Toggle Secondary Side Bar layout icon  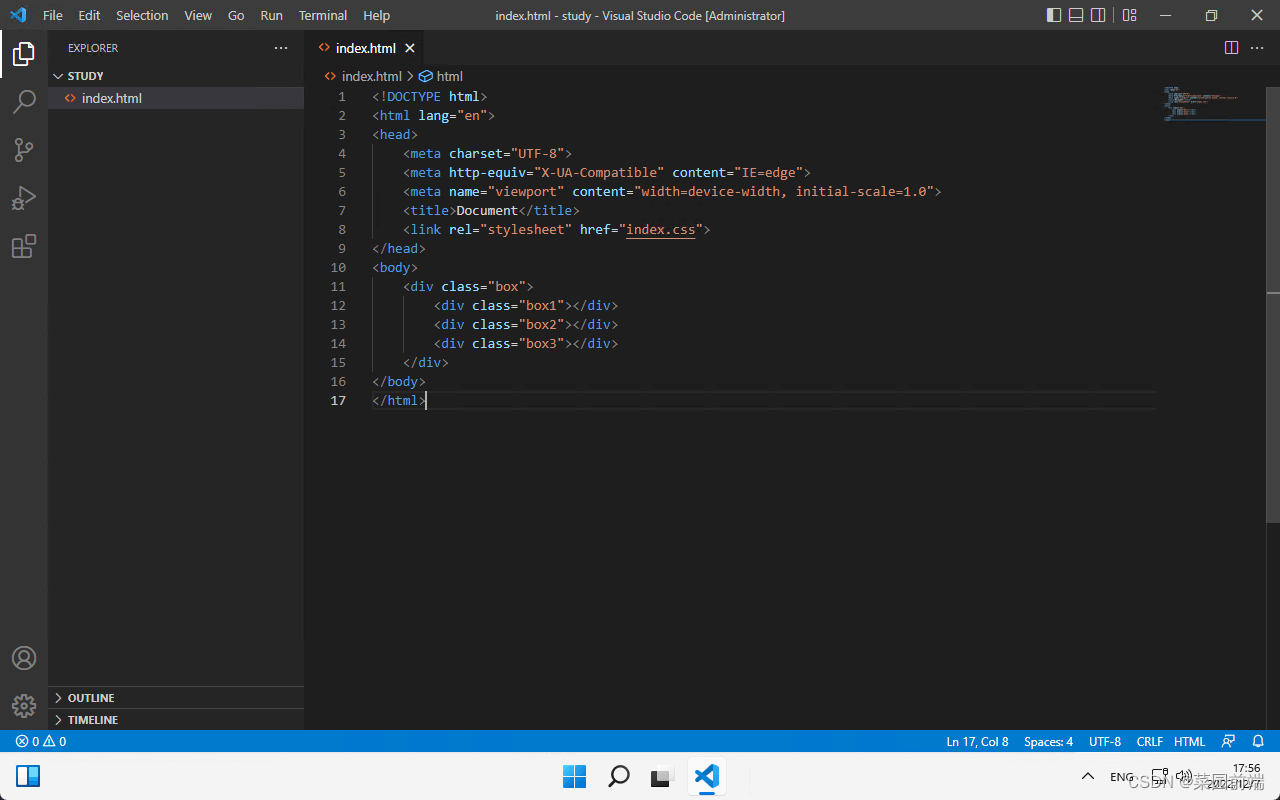coord(1098,15)
